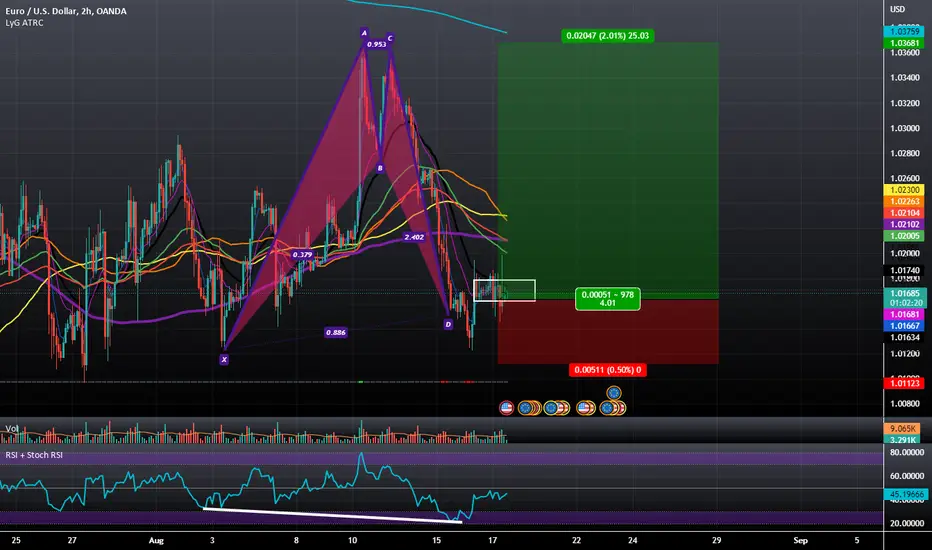The width and height of the screenshot is (932, 550).
Task: Click the green 1.02005 price tag
Action: [x=904, y=236]
